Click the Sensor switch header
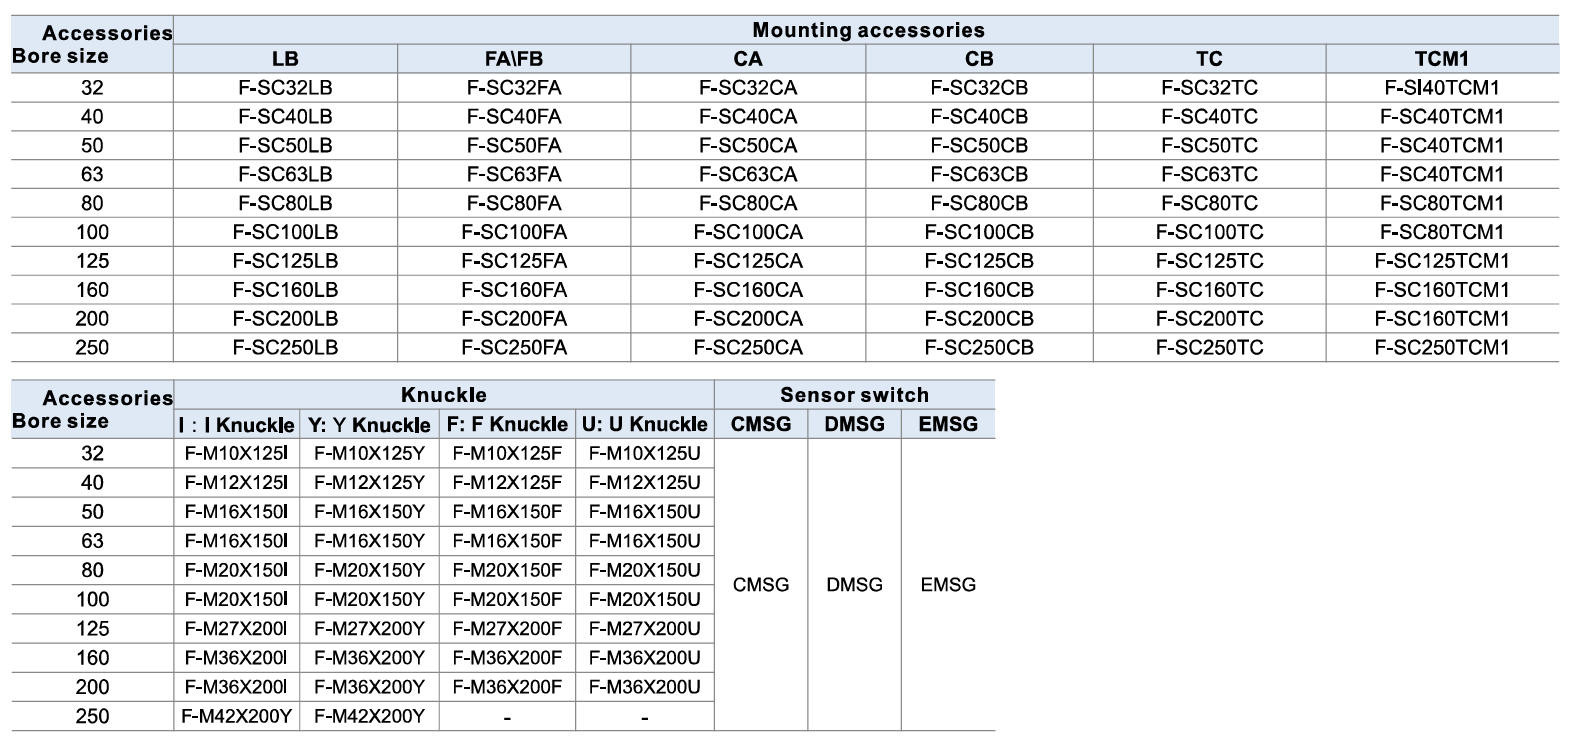Screen dimensions: 1573x741 854,394
